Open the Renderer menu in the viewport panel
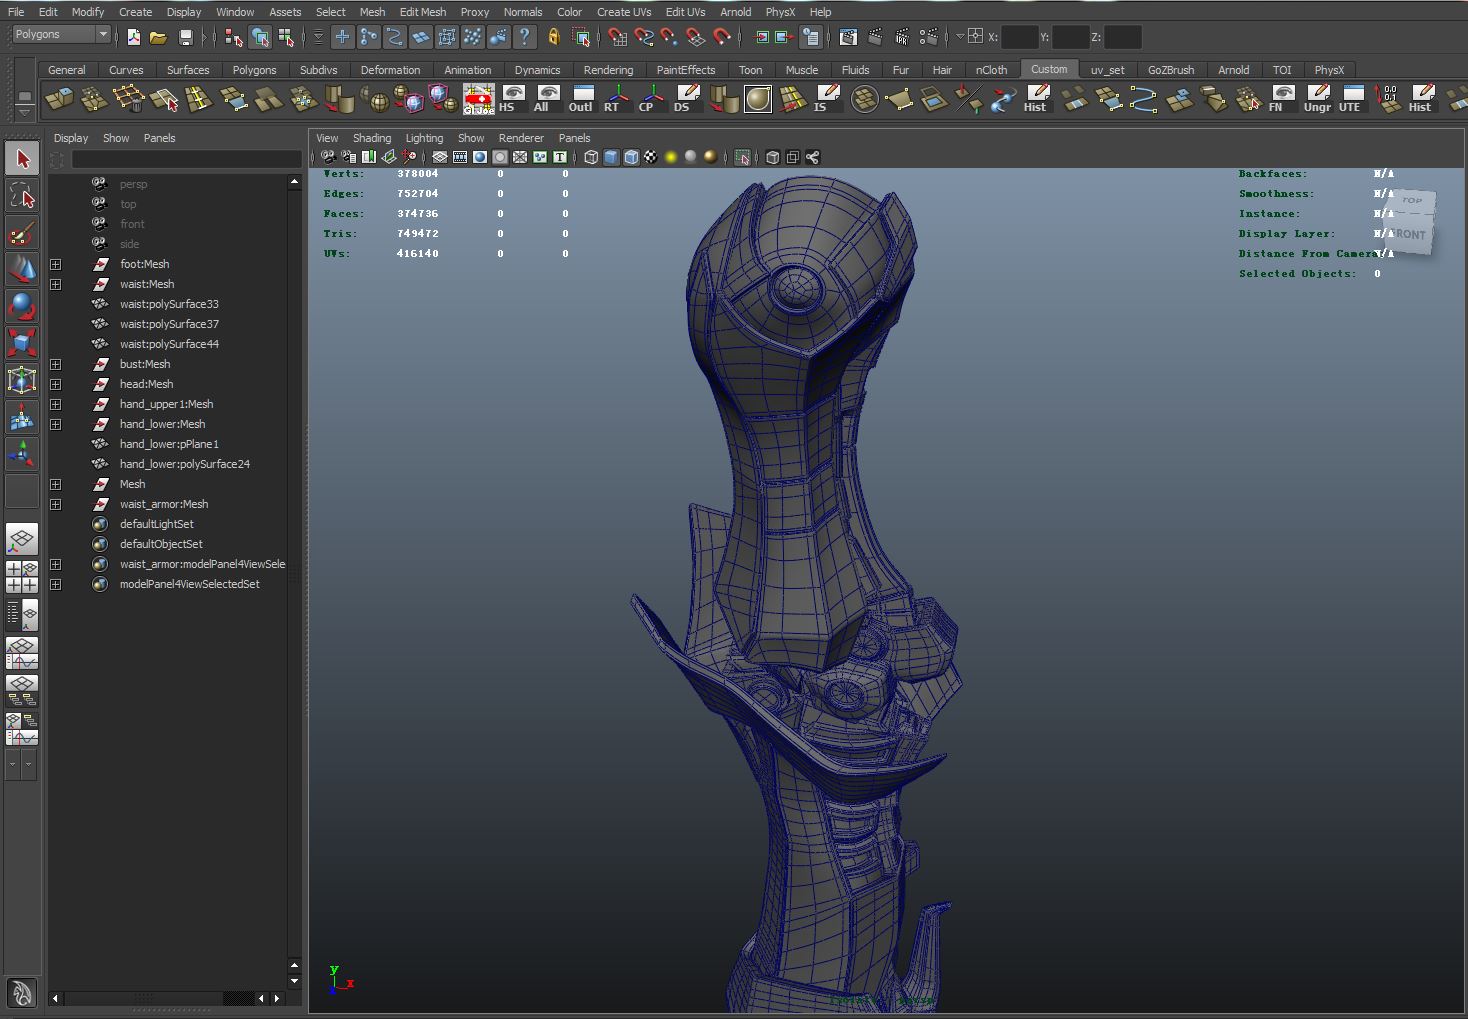The image size is (1468, 1019). pyautogui.click(x=521, y=137)
